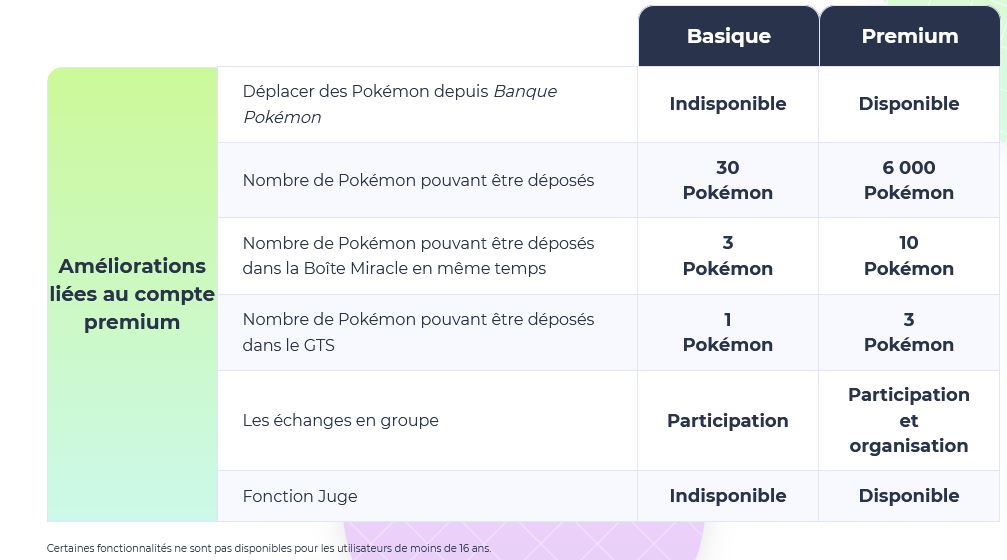Image resolution: width=1007 pixels, height=560 pixels.
Task: Select the Premium column header
Action: click(x=909, y=36)
